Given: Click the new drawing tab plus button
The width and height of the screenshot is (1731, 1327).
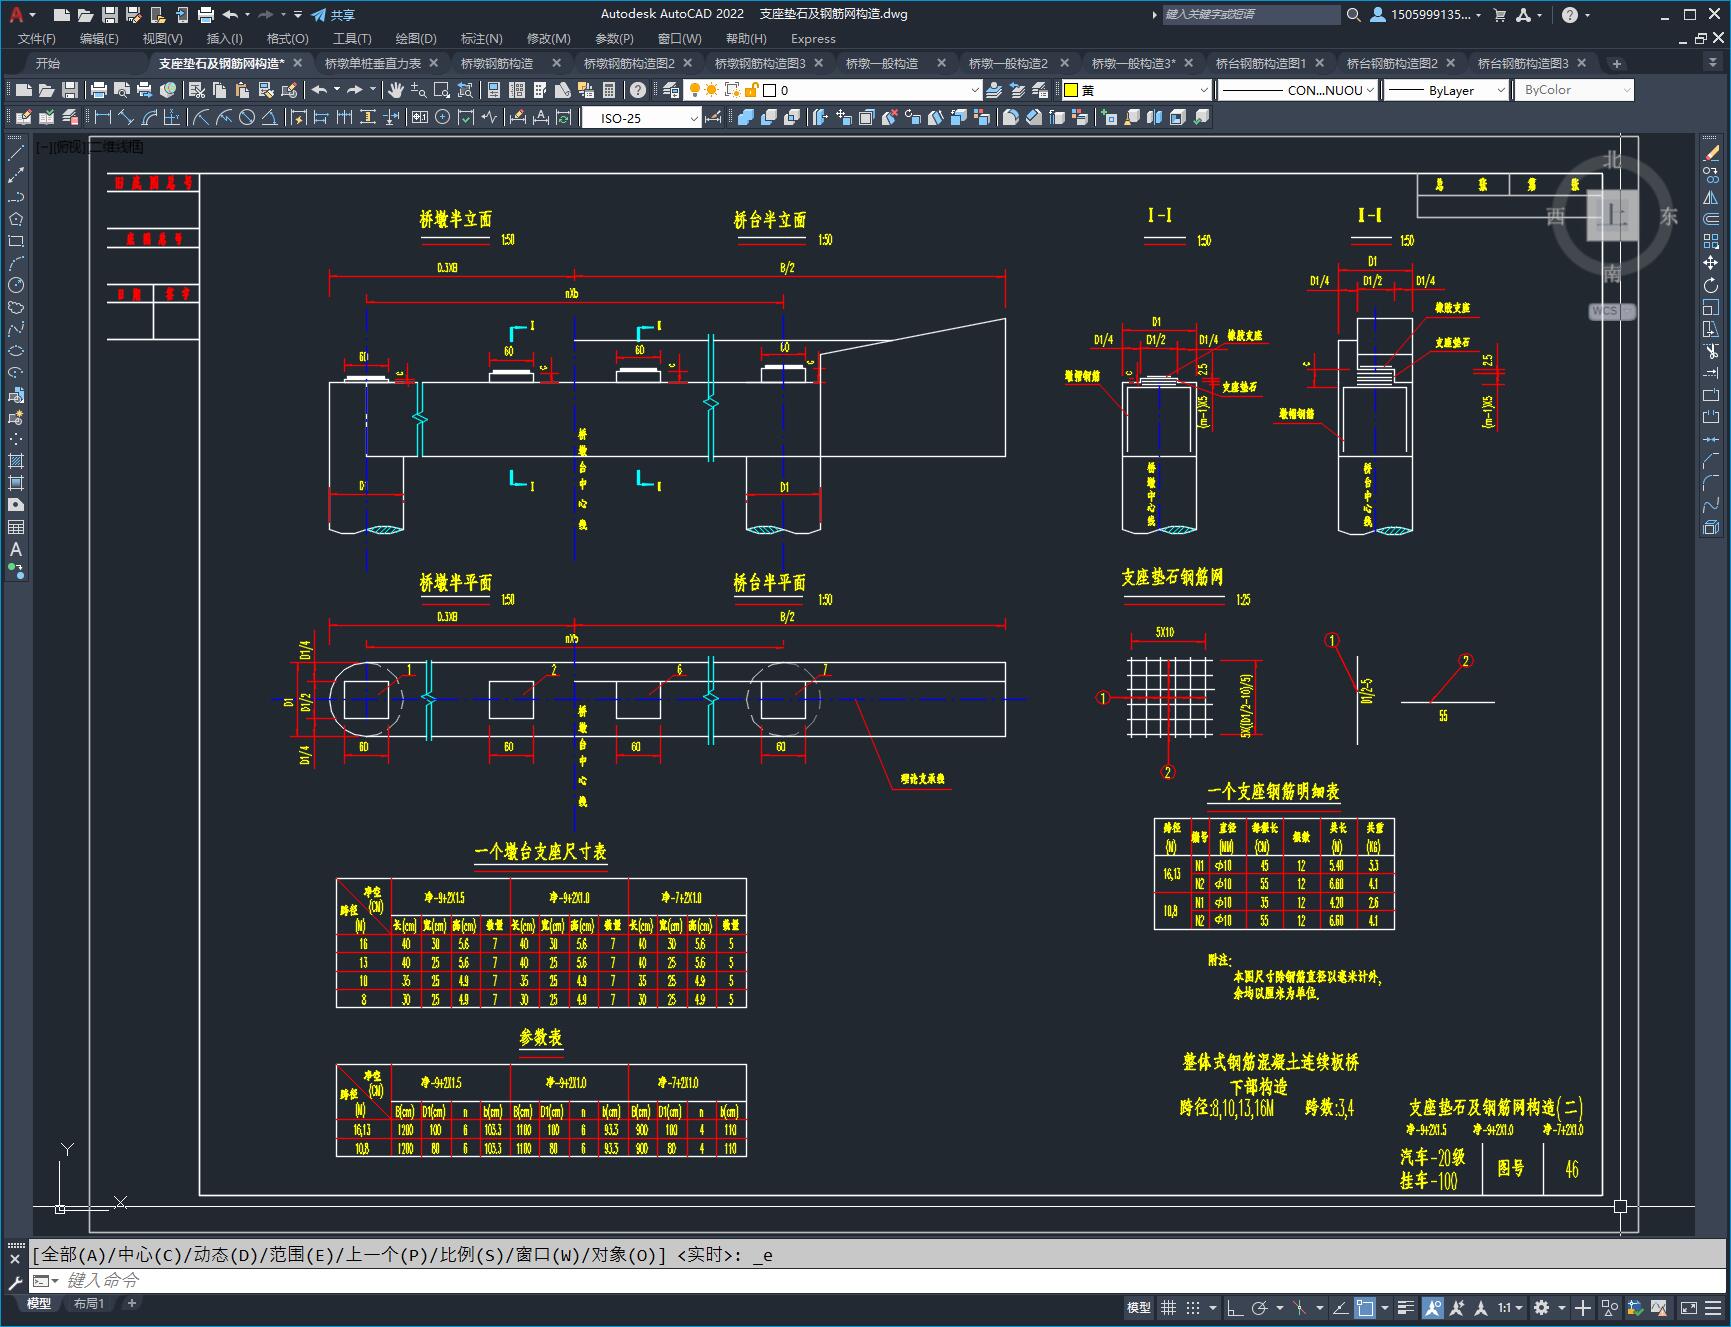Looking at the screenshot, I should [1616, 63].
